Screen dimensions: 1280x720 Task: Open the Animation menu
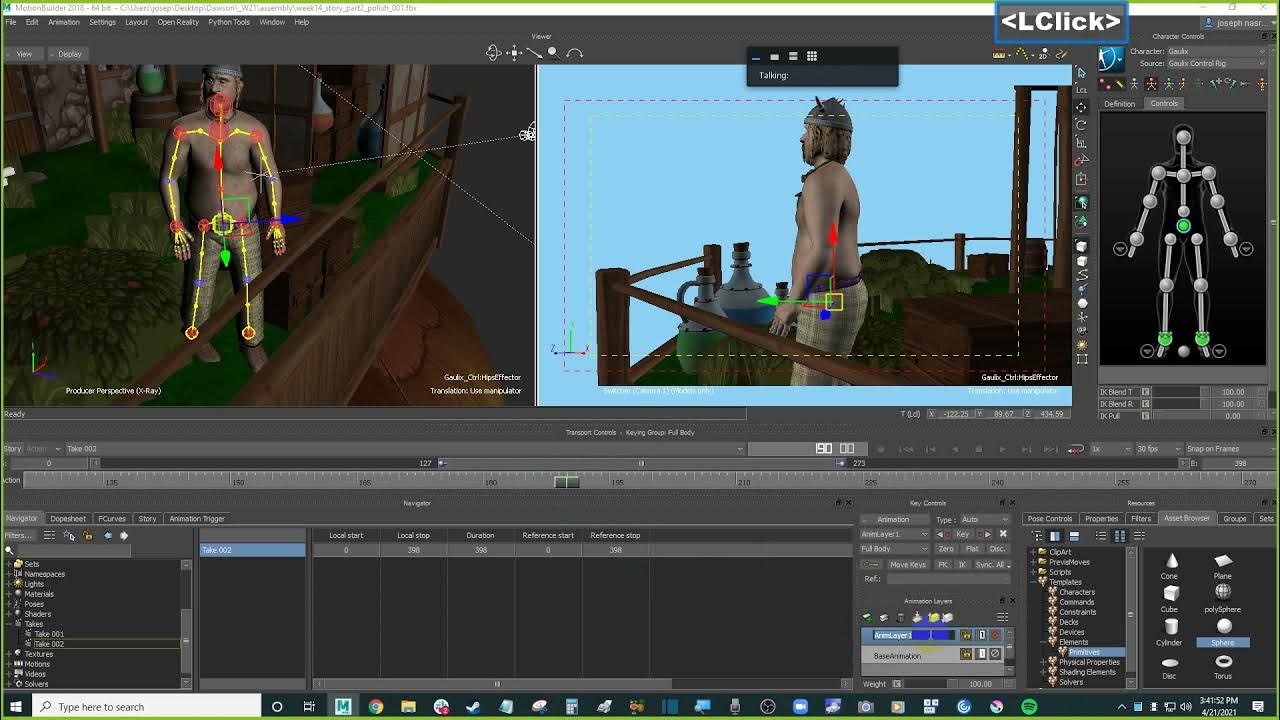tap(63, 22)
